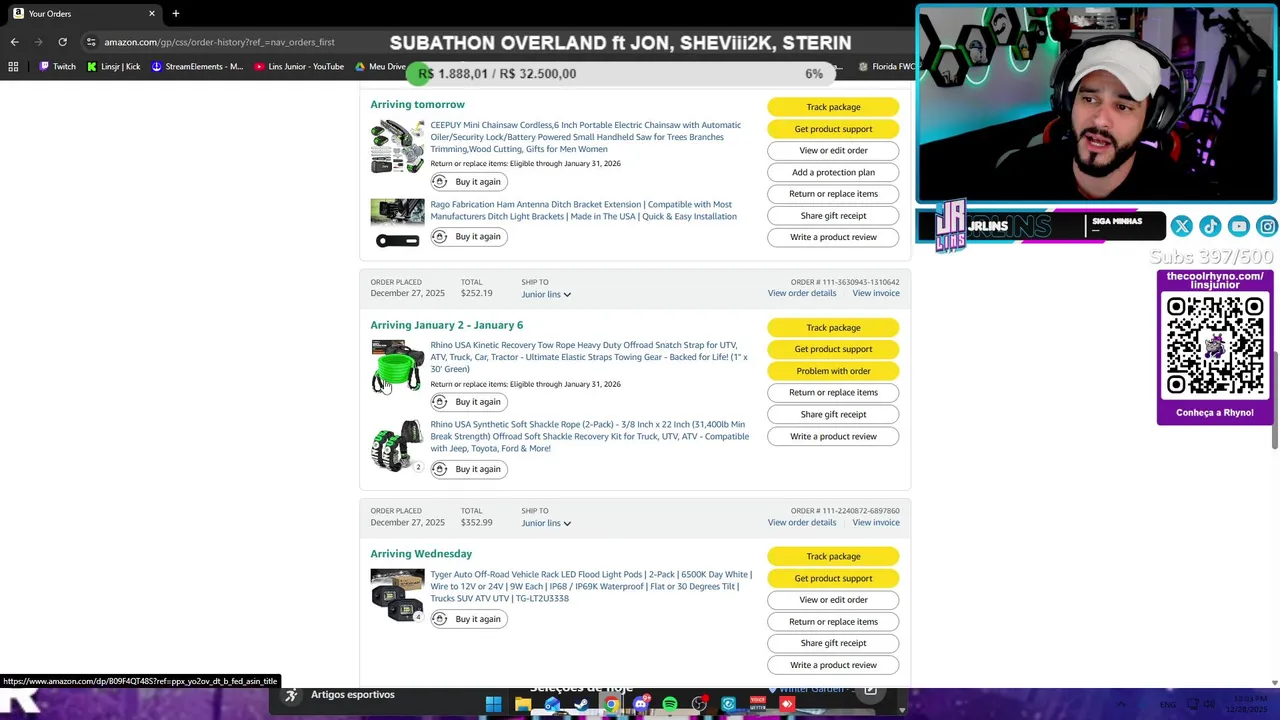View invoice for order 111-2240872-6897860
Screen dimensions: 1280x720
(x=876, y=522)
